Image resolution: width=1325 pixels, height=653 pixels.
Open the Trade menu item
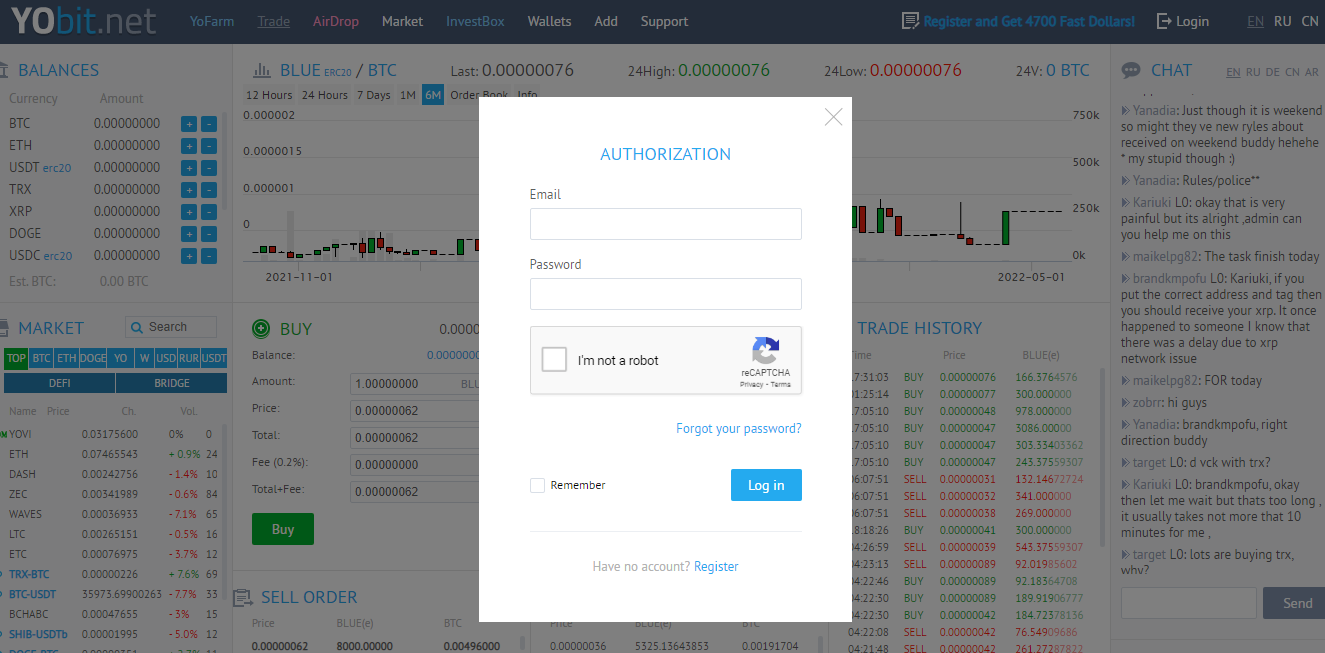[273, 21]
